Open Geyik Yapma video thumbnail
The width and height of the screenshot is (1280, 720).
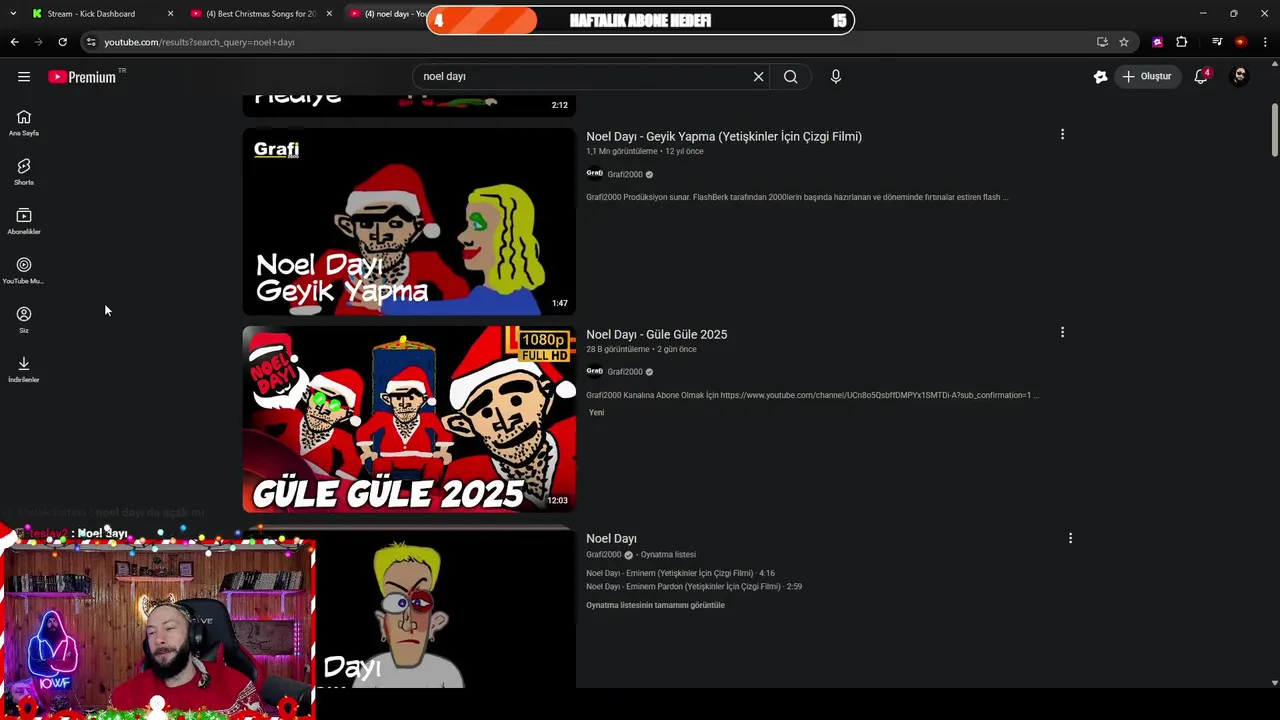tap(409, 221)
